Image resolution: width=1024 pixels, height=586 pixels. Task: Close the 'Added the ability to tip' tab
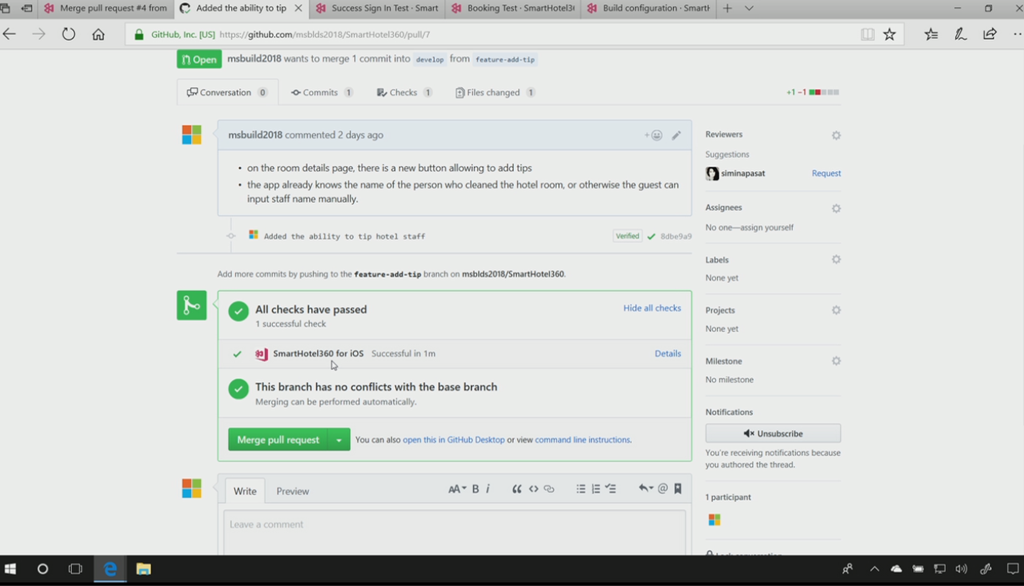coord(298,8)
